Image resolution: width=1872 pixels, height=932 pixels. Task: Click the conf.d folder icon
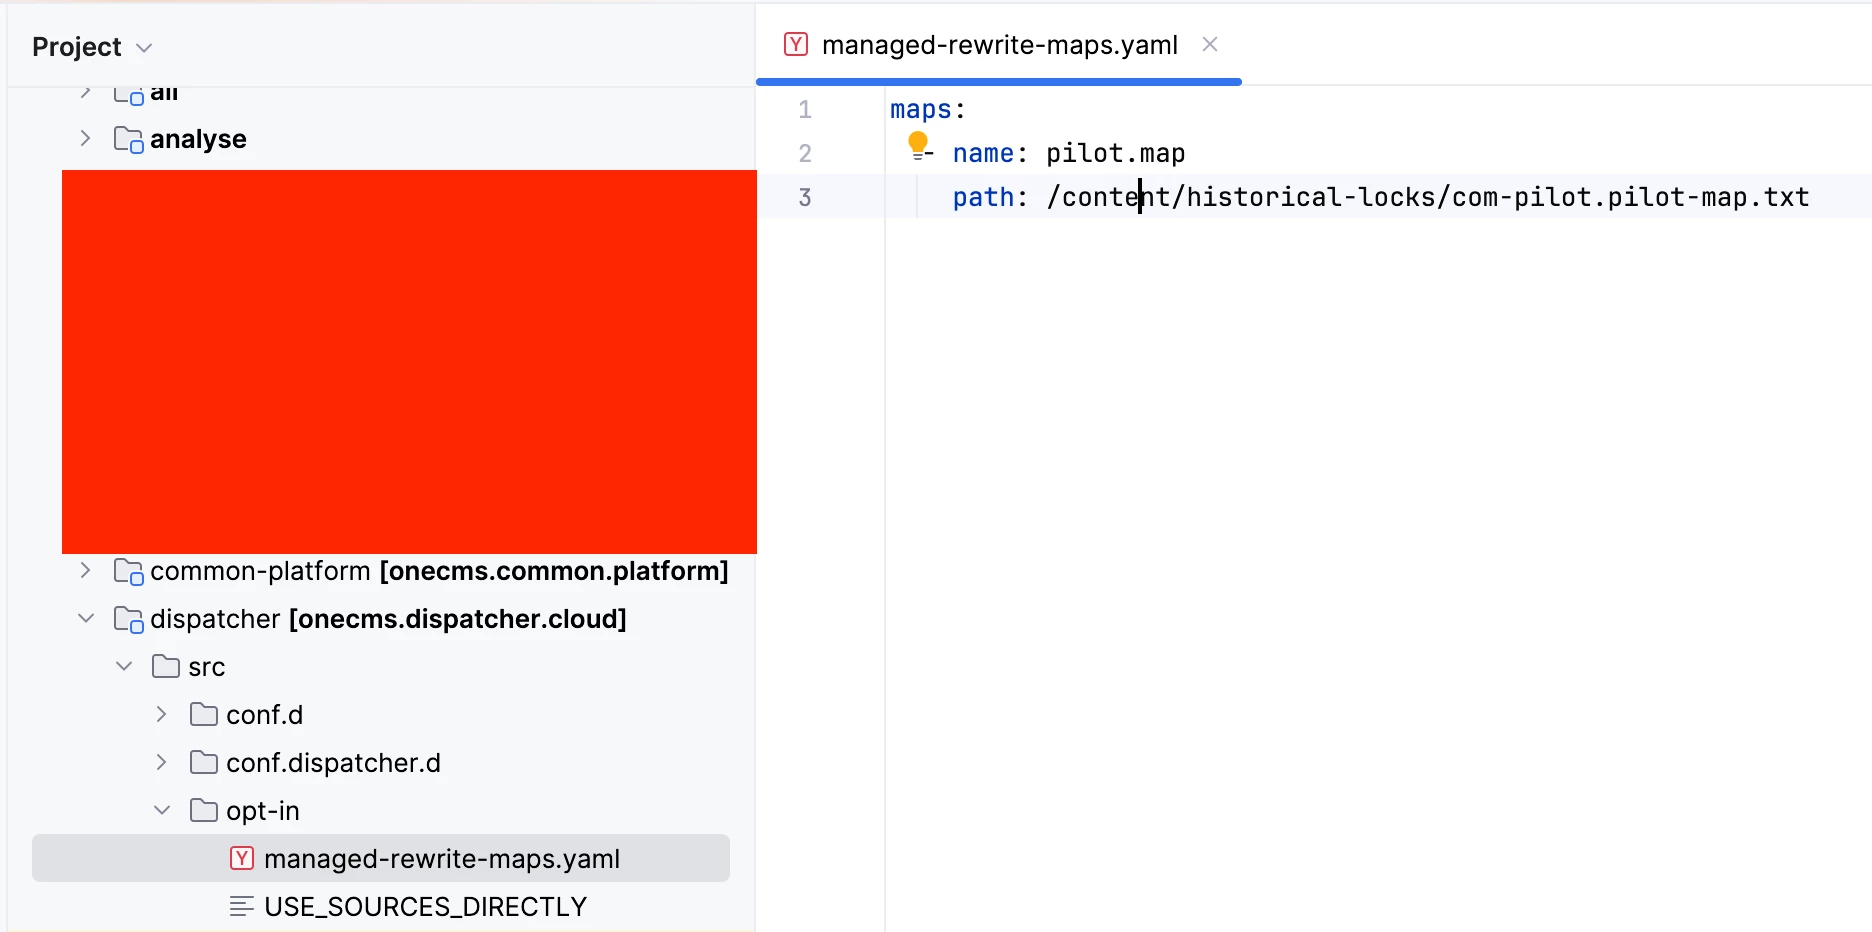coord(204,715)
